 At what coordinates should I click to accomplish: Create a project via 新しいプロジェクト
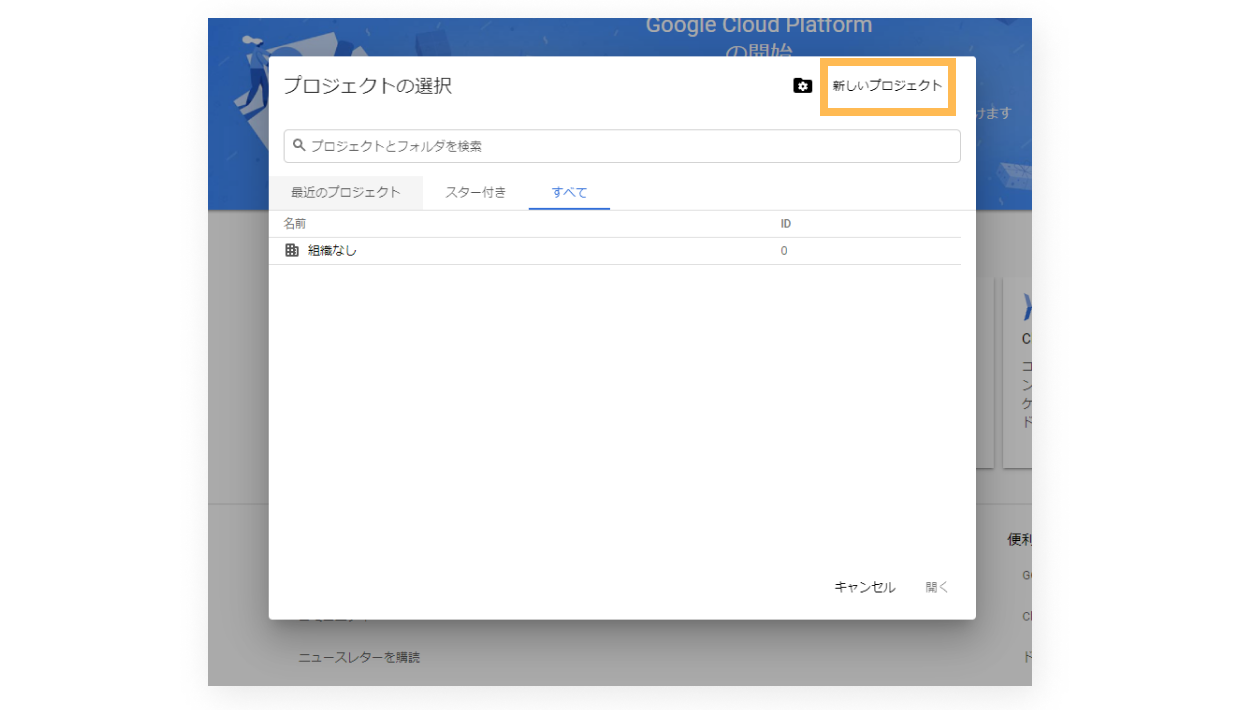click(887, 86)
